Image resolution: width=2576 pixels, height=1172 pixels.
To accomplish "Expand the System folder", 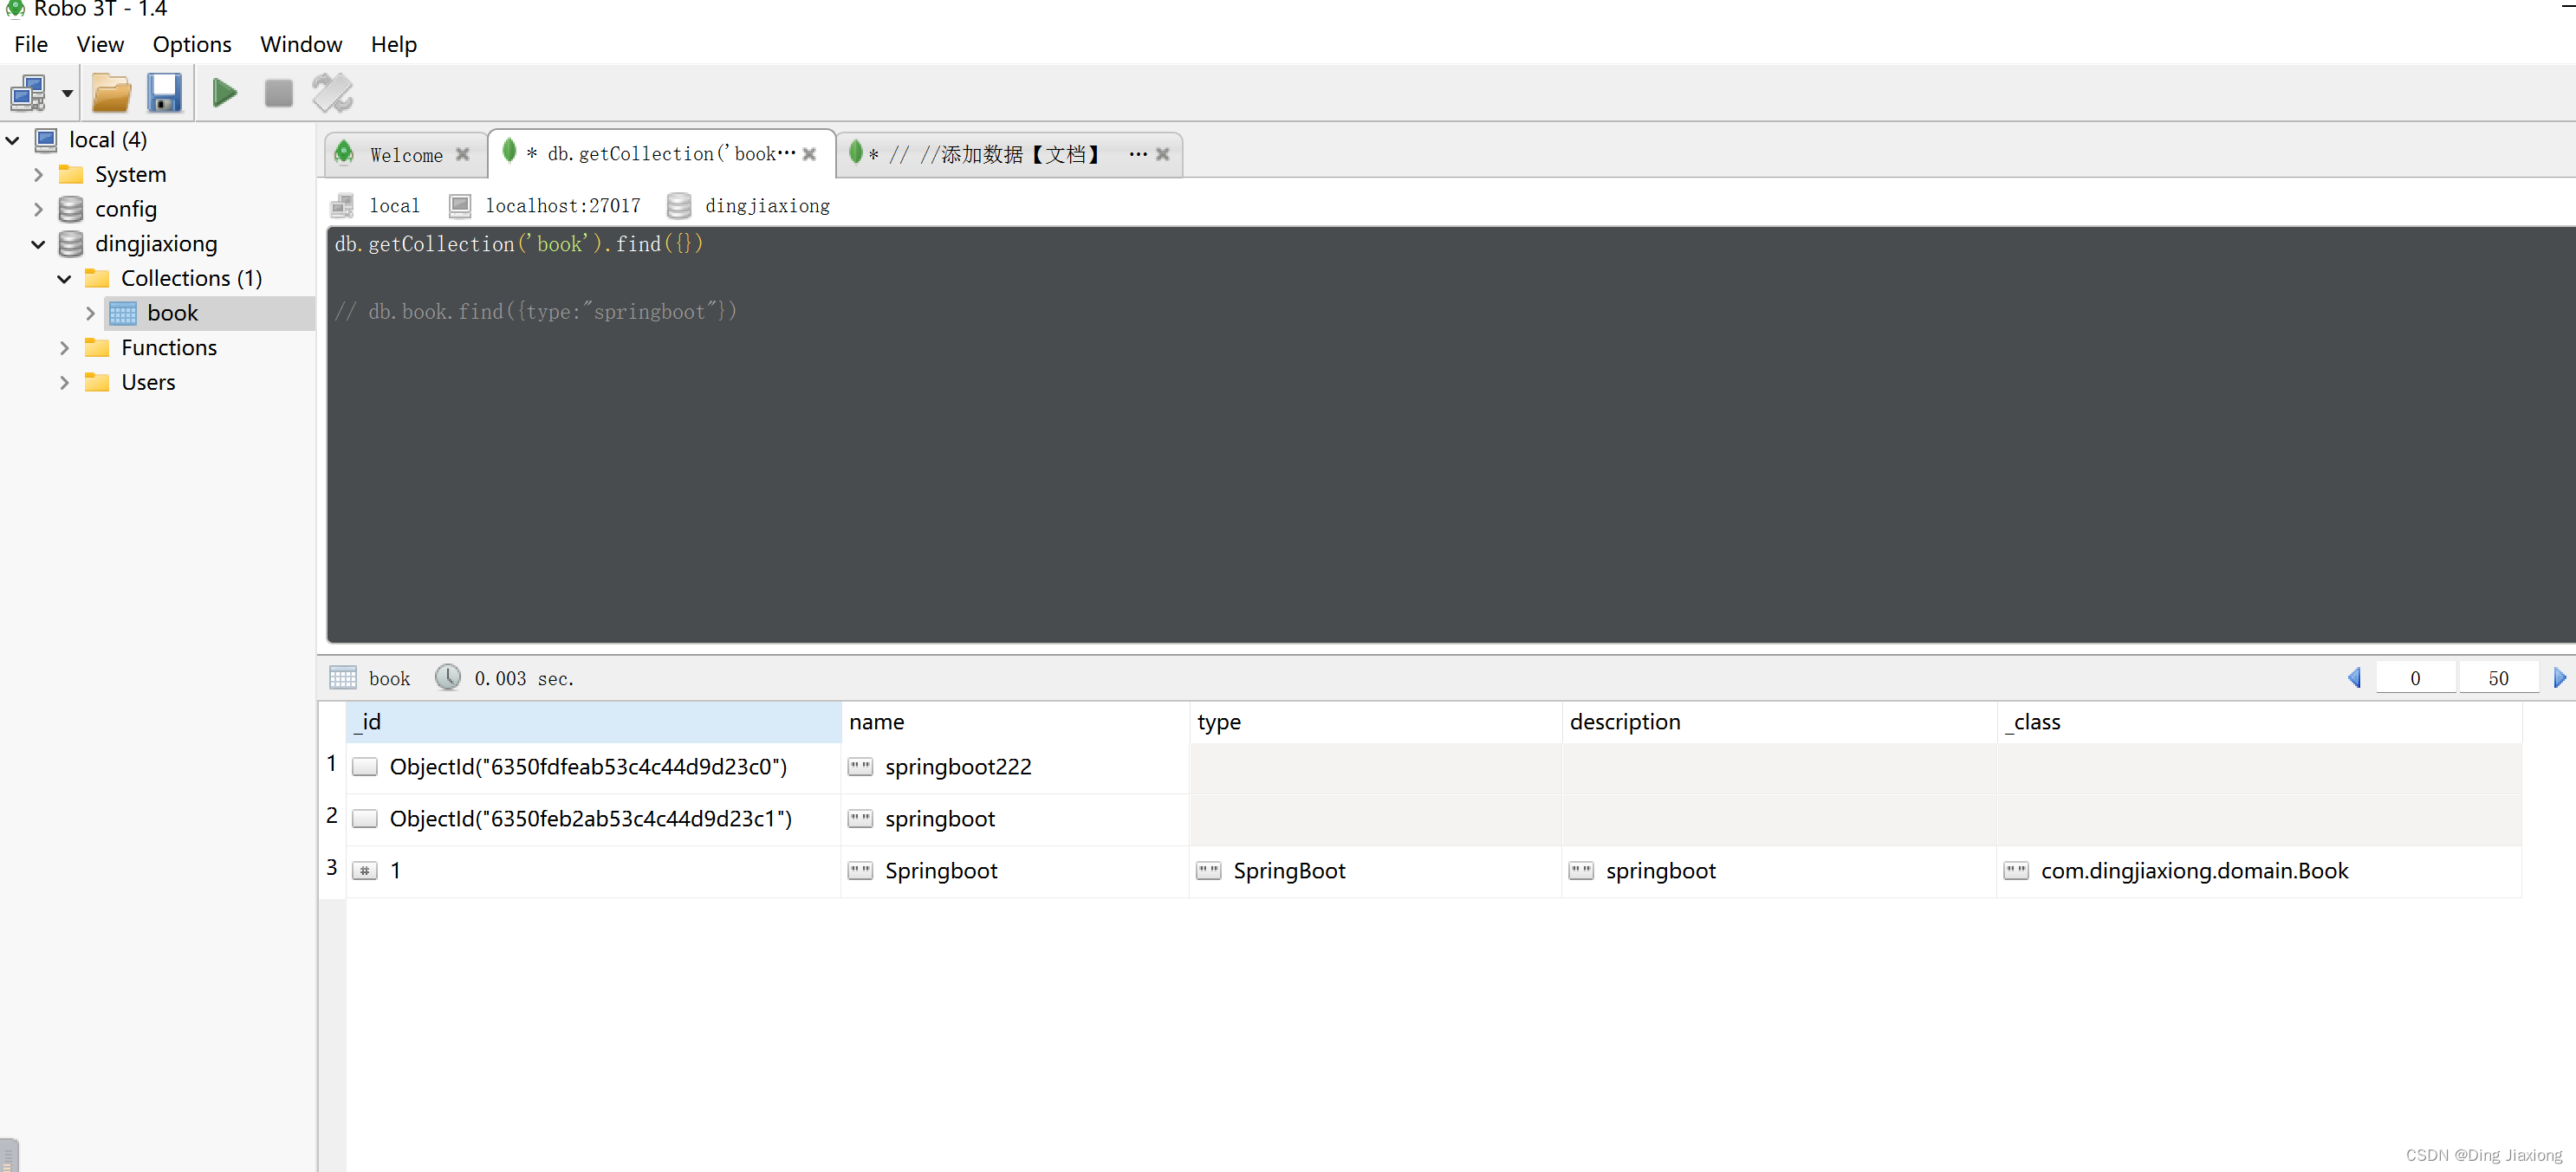I will (39, 175).
